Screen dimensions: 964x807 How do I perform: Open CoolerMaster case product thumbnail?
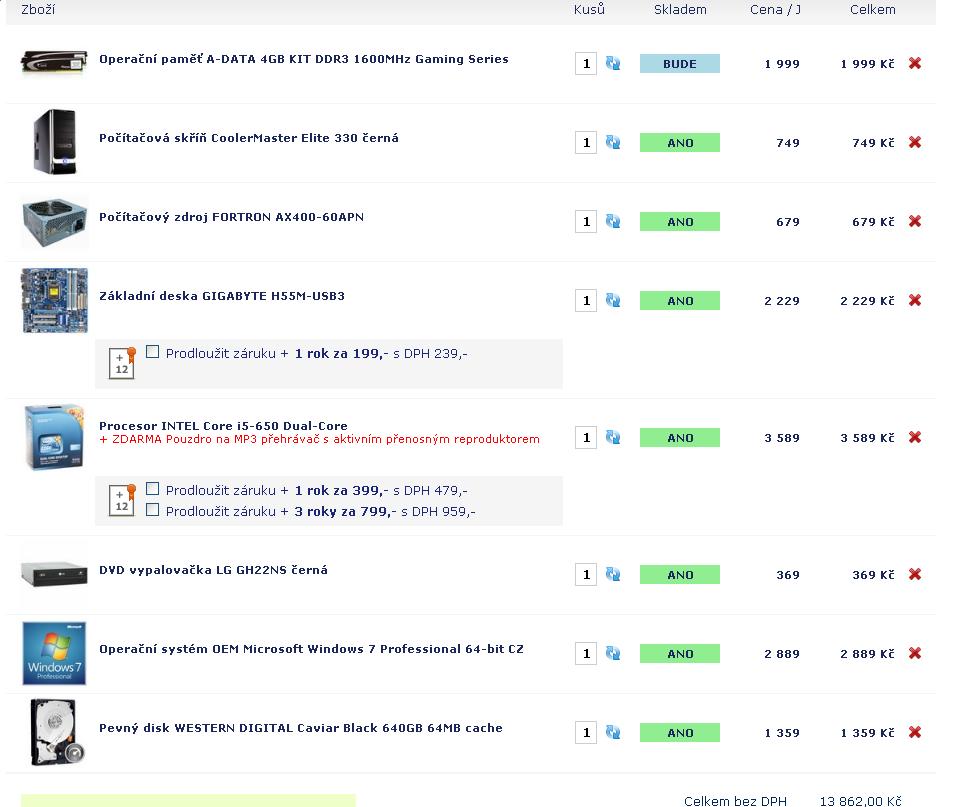click(55, 142)
